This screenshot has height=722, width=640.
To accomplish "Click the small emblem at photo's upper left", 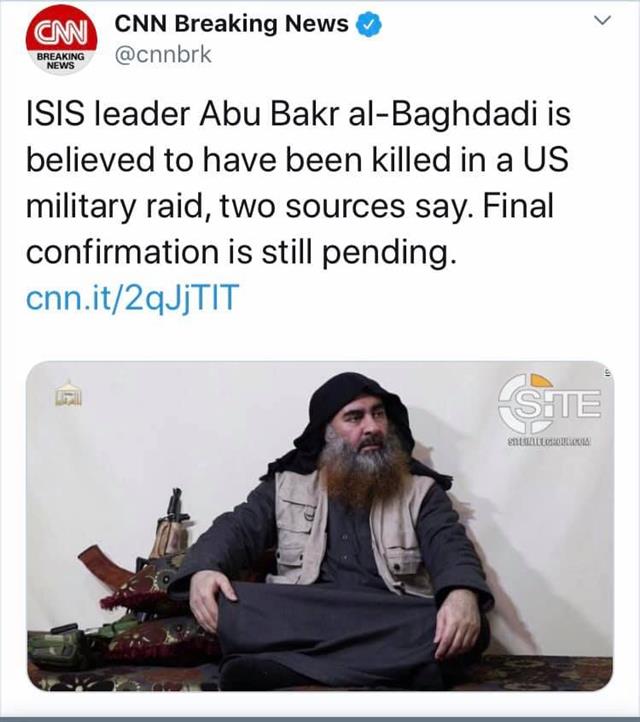I will tap(69, 393).
